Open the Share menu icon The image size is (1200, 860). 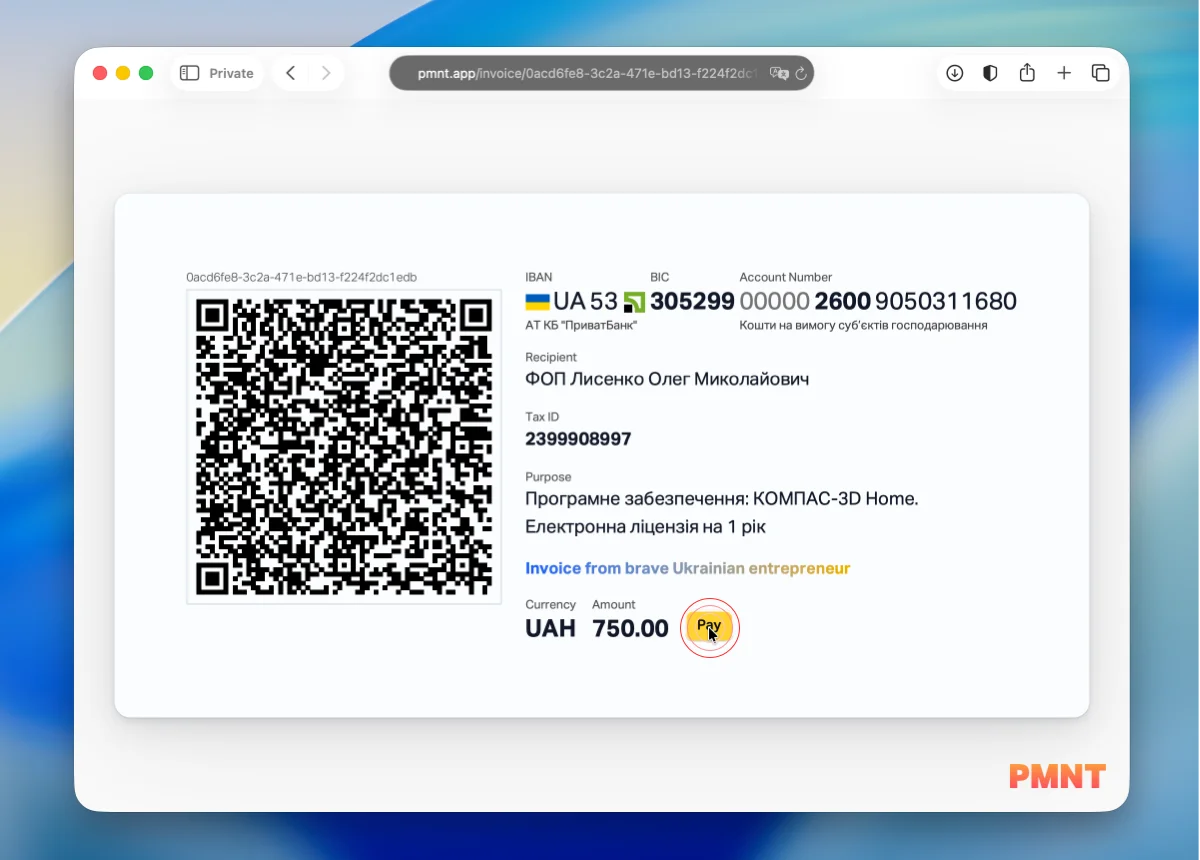1027,72
